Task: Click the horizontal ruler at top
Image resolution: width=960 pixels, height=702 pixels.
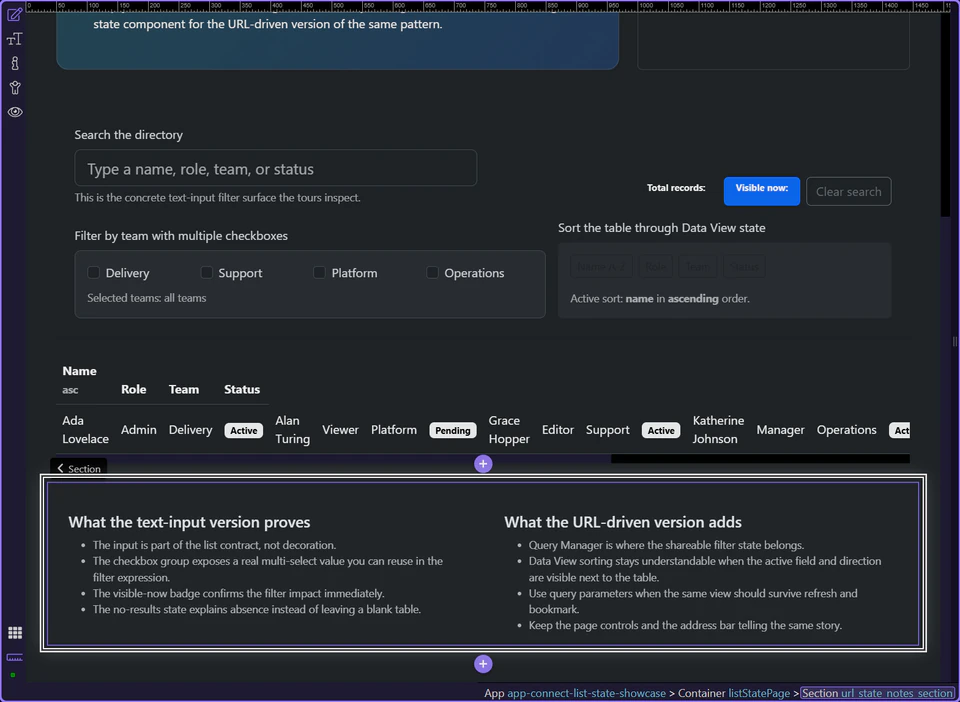Action: tap(490, 7)
